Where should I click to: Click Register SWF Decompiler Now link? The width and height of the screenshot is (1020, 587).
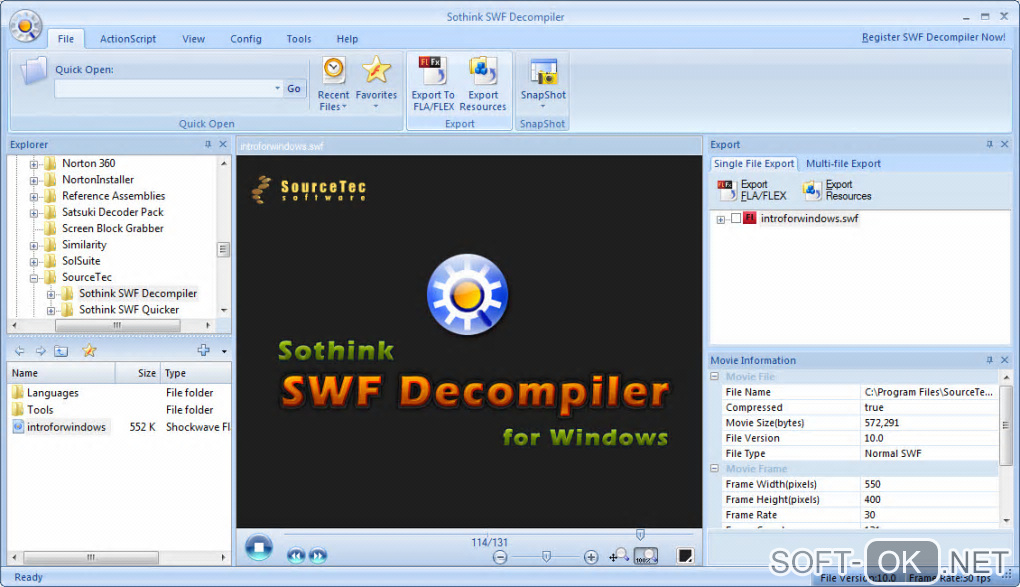coord(933,37)
